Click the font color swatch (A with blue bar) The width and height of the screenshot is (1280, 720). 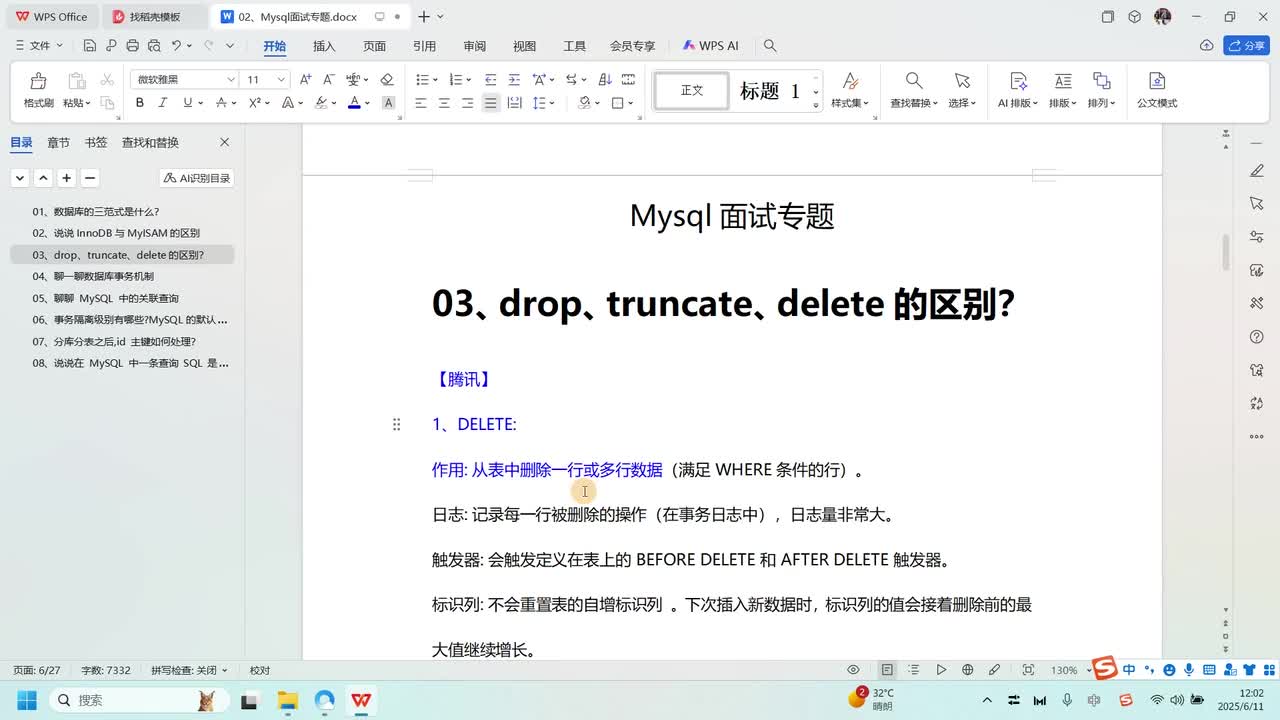[354, 103]
